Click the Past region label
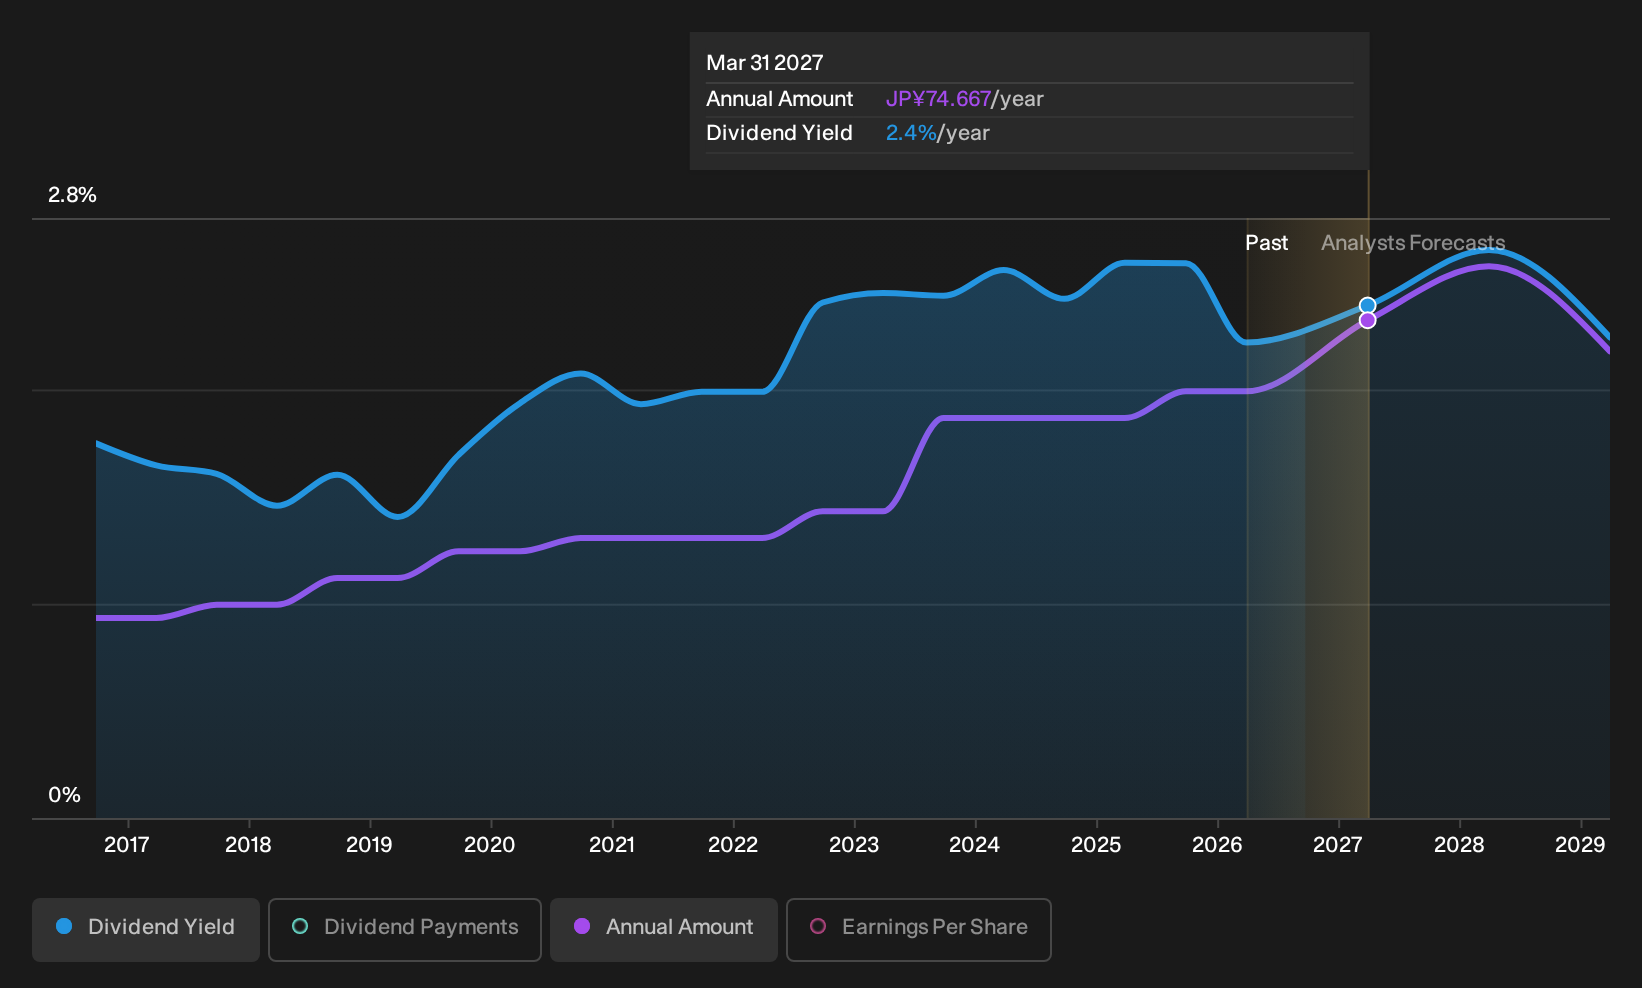1642x988 pixels. tap(1266, 243)
